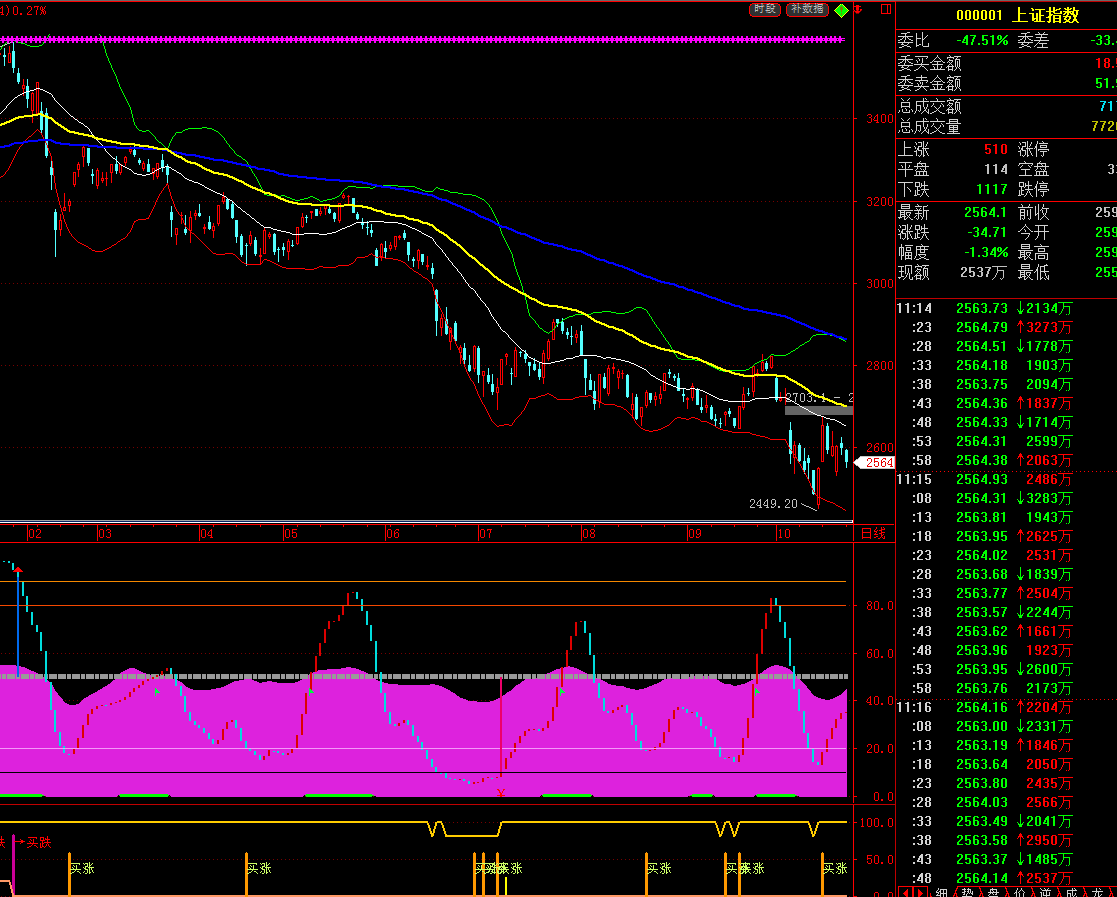Click the 委卖金额 label
Screen dimensions: 1117x897
930,84
